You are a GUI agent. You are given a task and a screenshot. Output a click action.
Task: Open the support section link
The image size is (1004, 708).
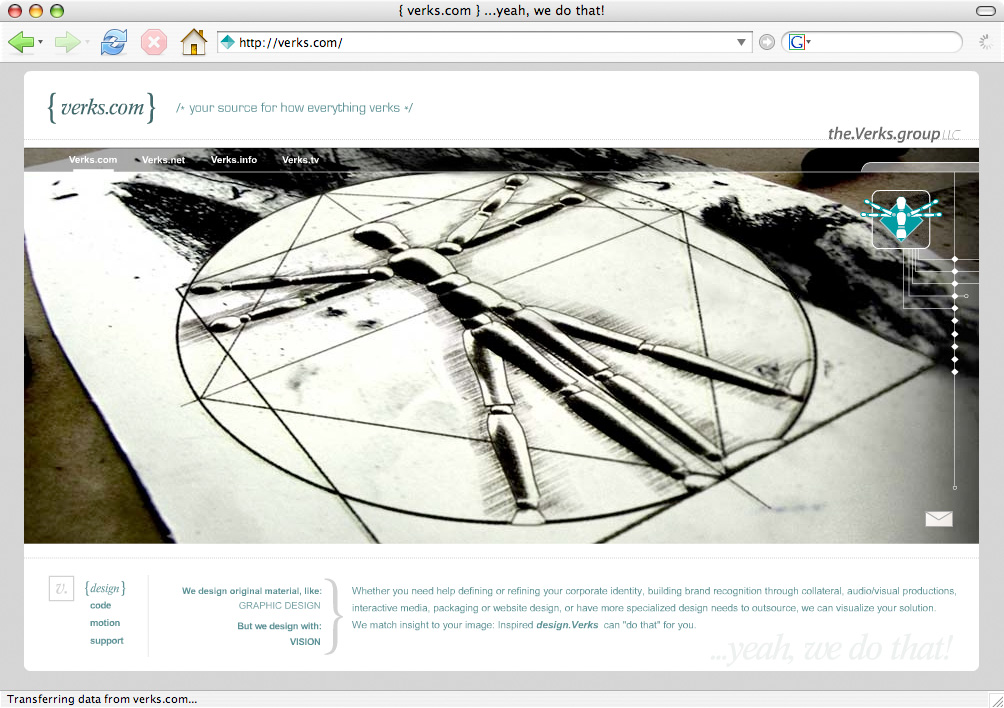(x=107, y=640)
